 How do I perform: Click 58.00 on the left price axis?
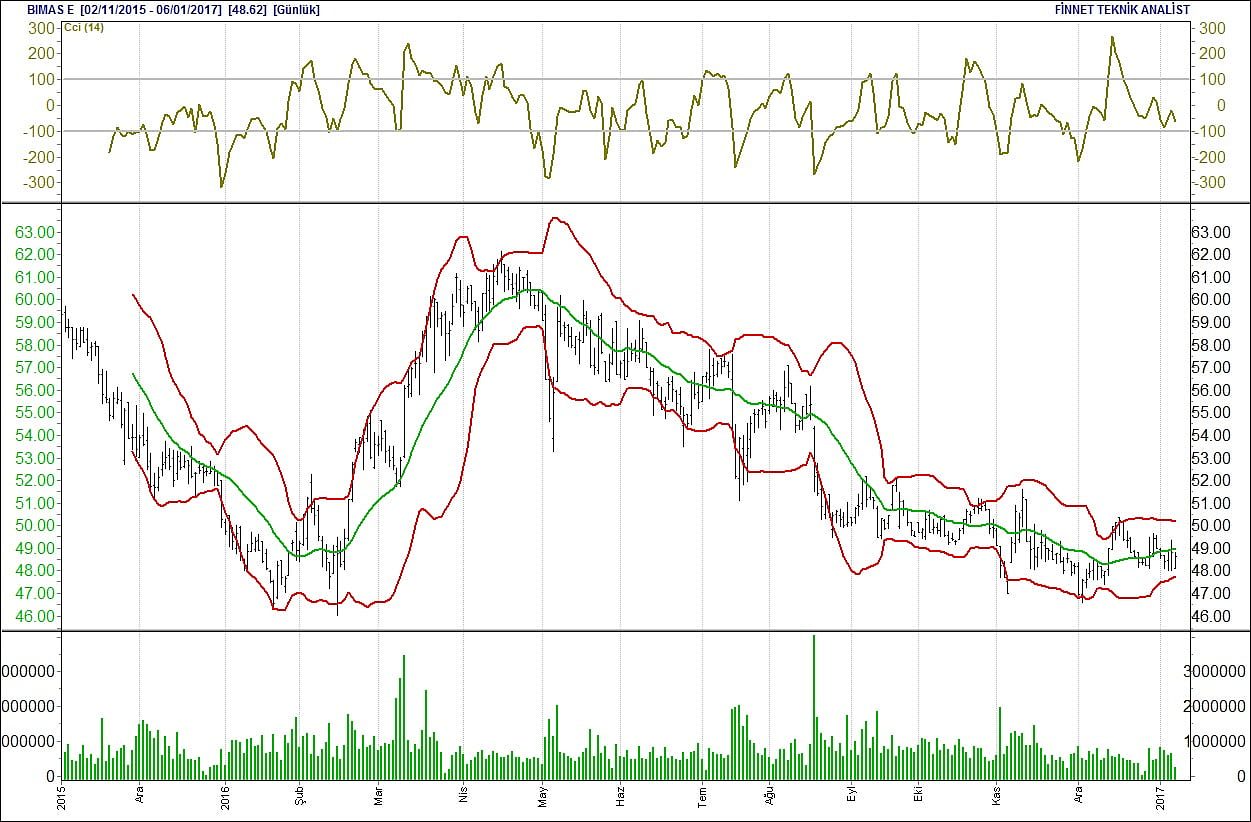tap(33, 345)
